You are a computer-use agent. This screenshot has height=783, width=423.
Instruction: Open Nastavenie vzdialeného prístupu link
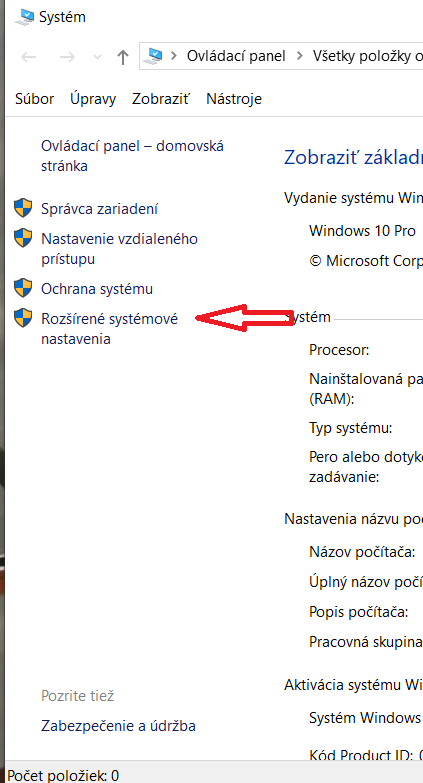point(119,249)
